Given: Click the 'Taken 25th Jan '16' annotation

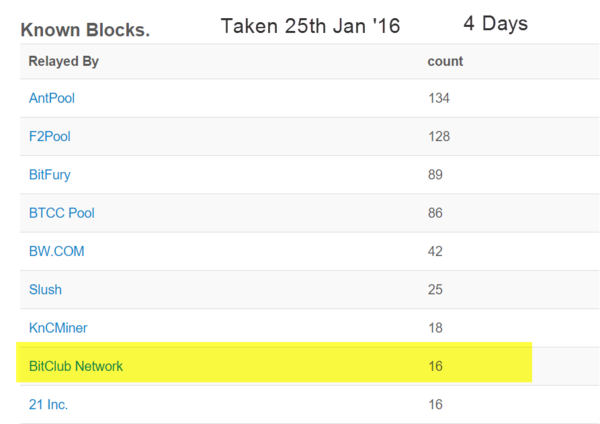Looking at the screenshot, I should 310,26.
